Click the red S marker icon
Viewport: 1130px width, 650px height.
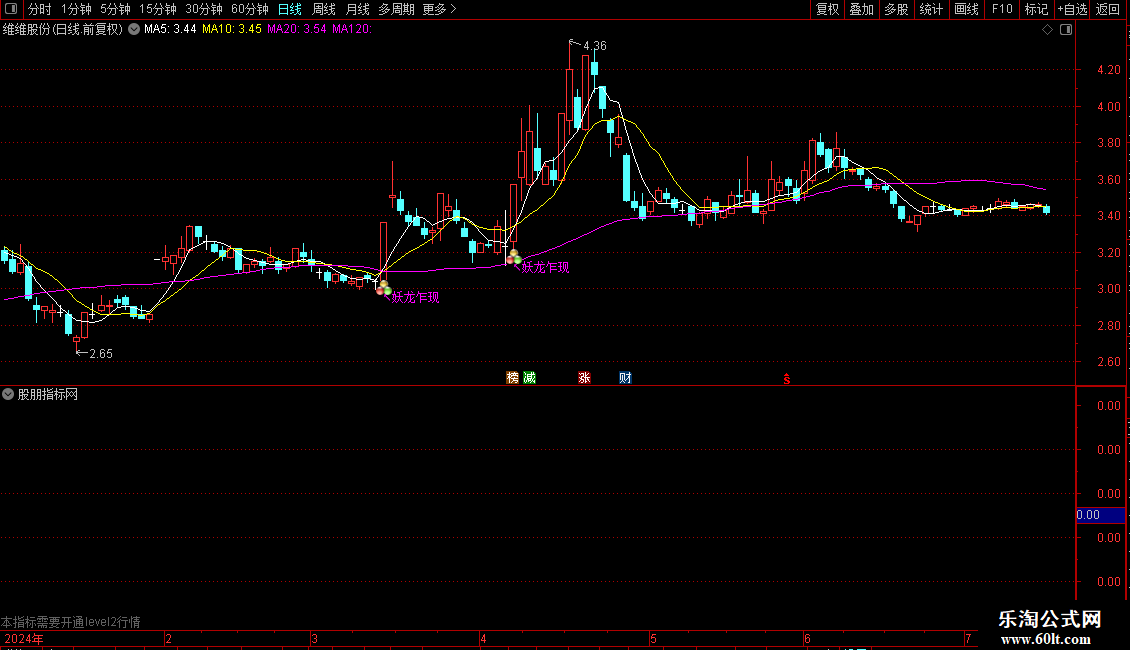pyautogui.click(x=787, y=379)
